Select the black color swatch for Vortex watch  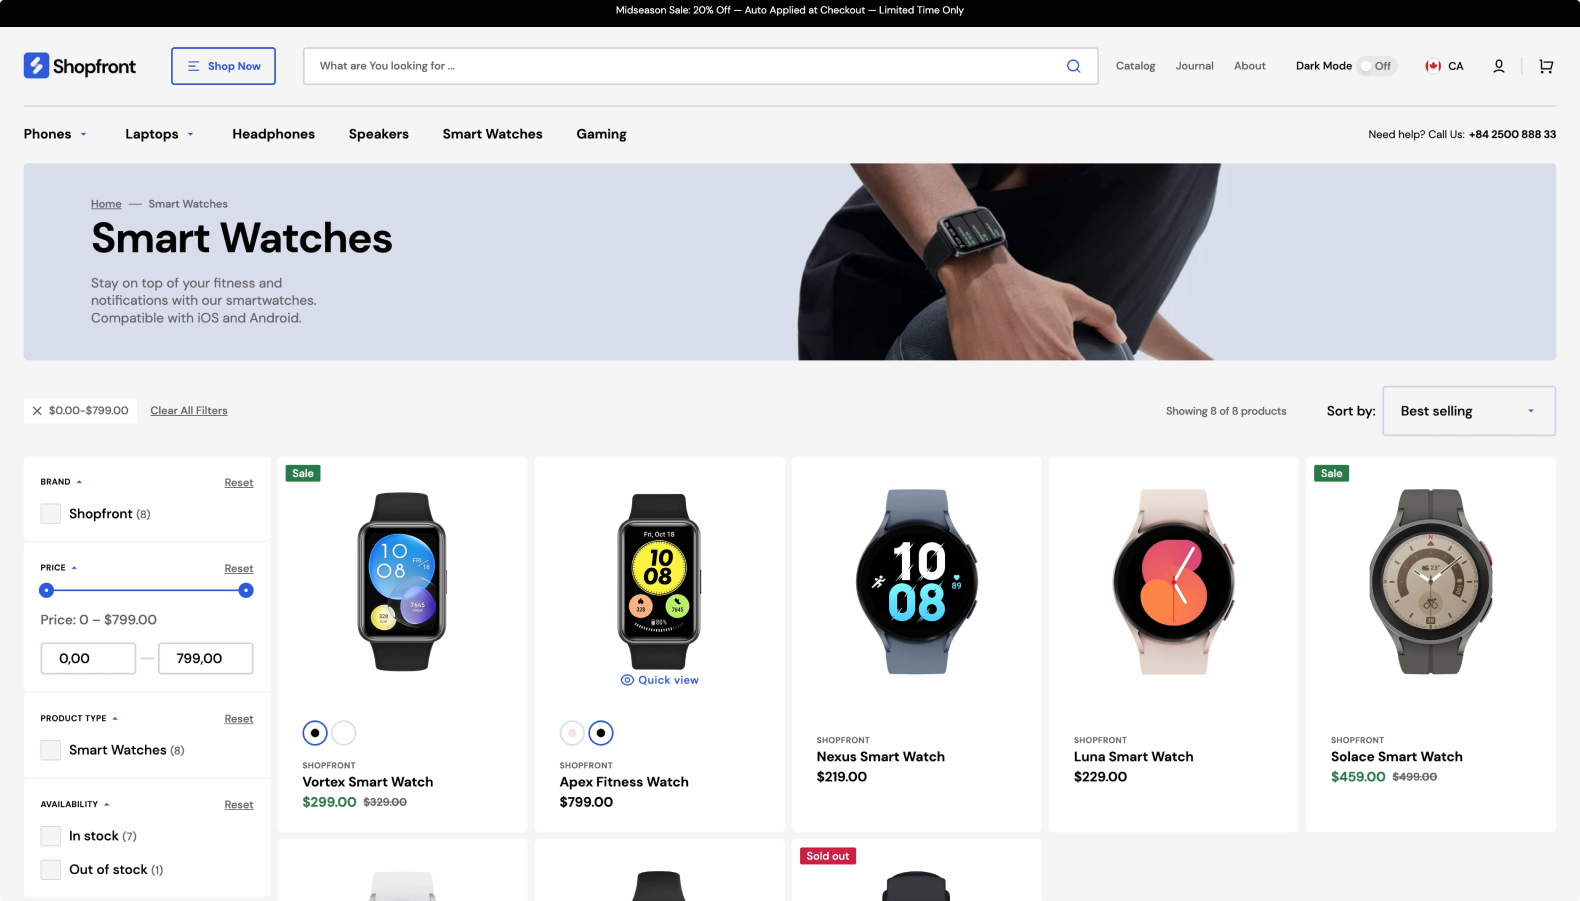point(315,733)
